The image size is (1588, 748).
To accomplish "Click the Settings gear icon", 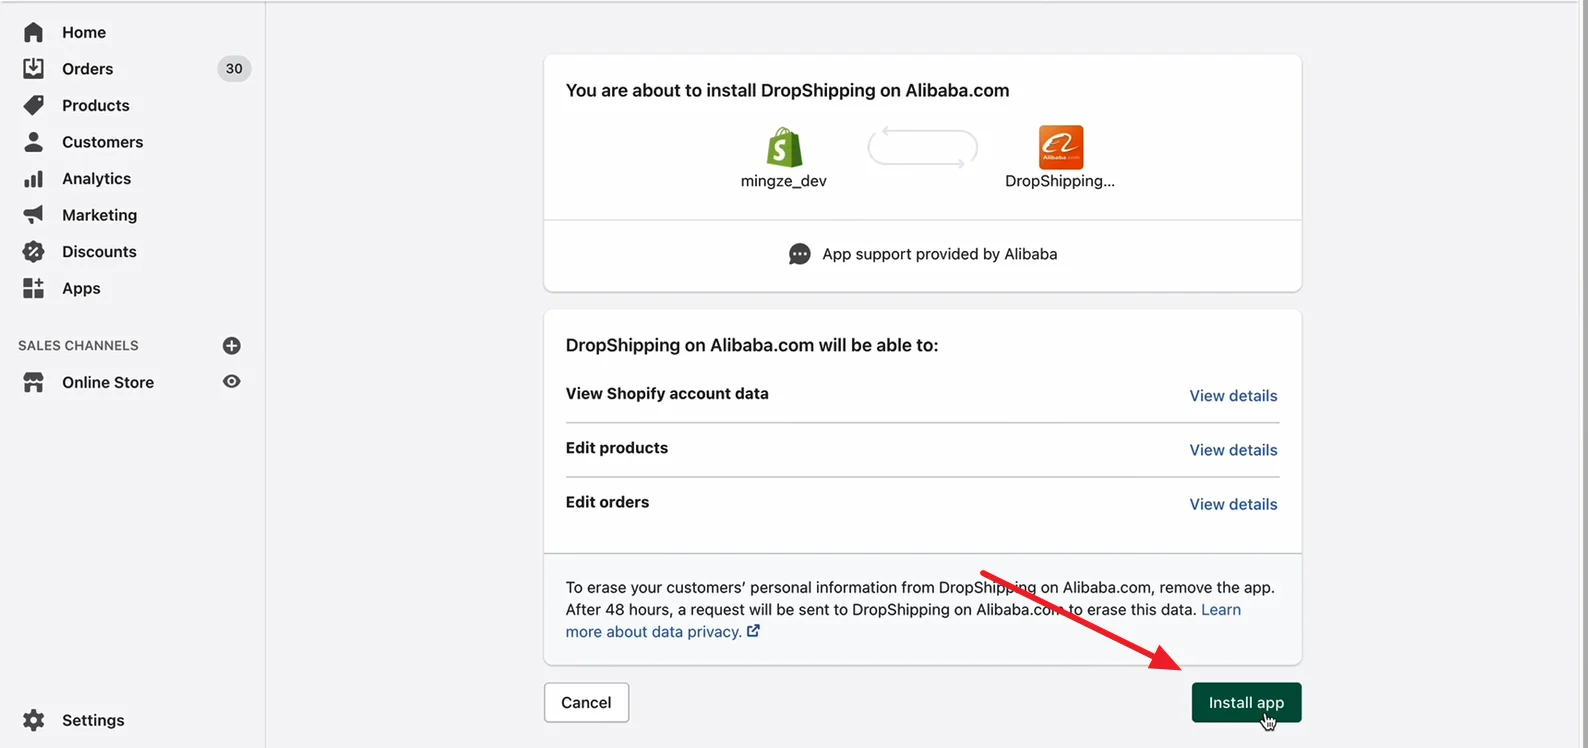I will (34, 719).
